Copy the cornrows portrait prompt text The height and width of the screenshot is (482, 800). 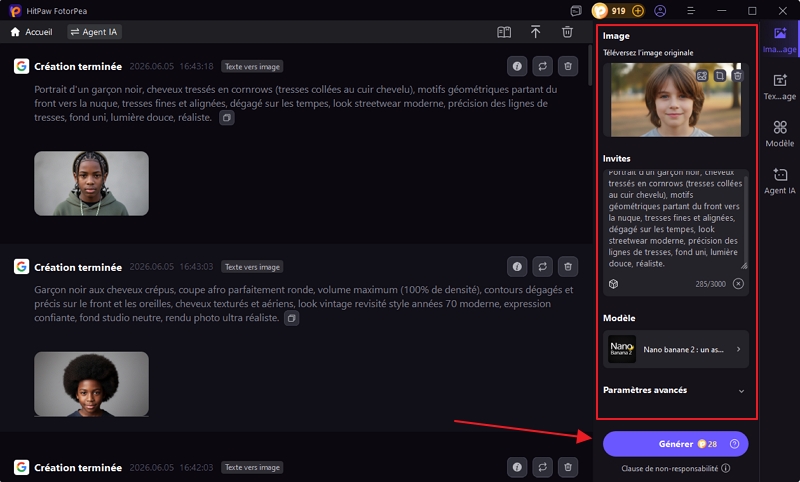pyautogui.click(x=227, y=118)
